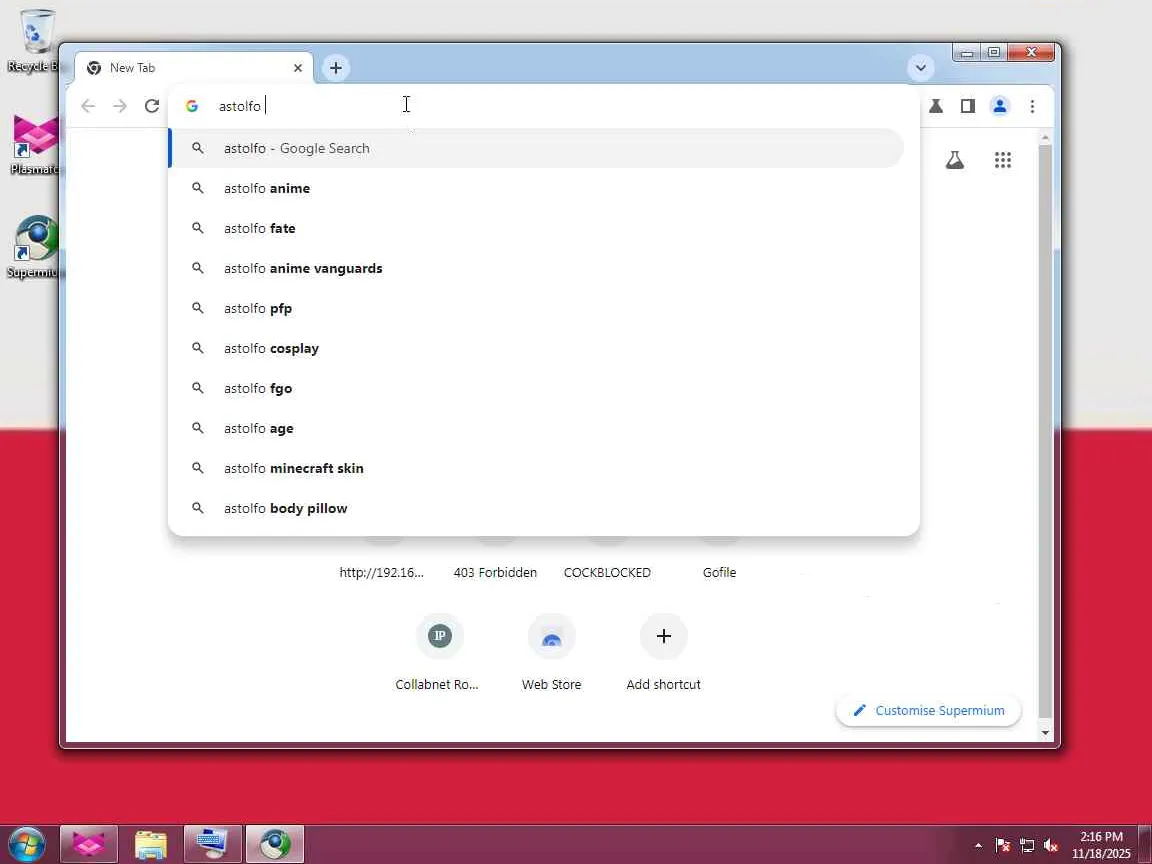The width and height of the screenshot is (1152, 864).
Task: Click the Labs flask icon on New Tab page
Action: 954,160
